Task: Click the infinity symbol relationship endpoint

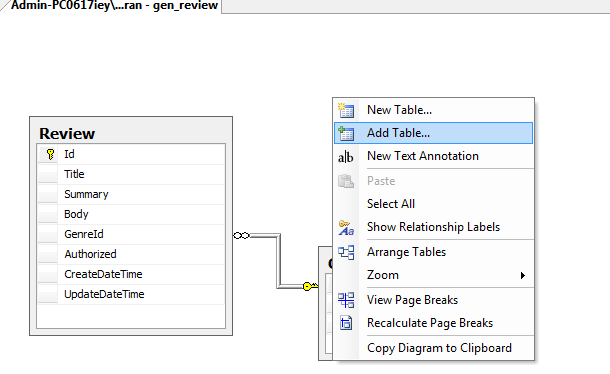Action: click(x=241, y=235)
